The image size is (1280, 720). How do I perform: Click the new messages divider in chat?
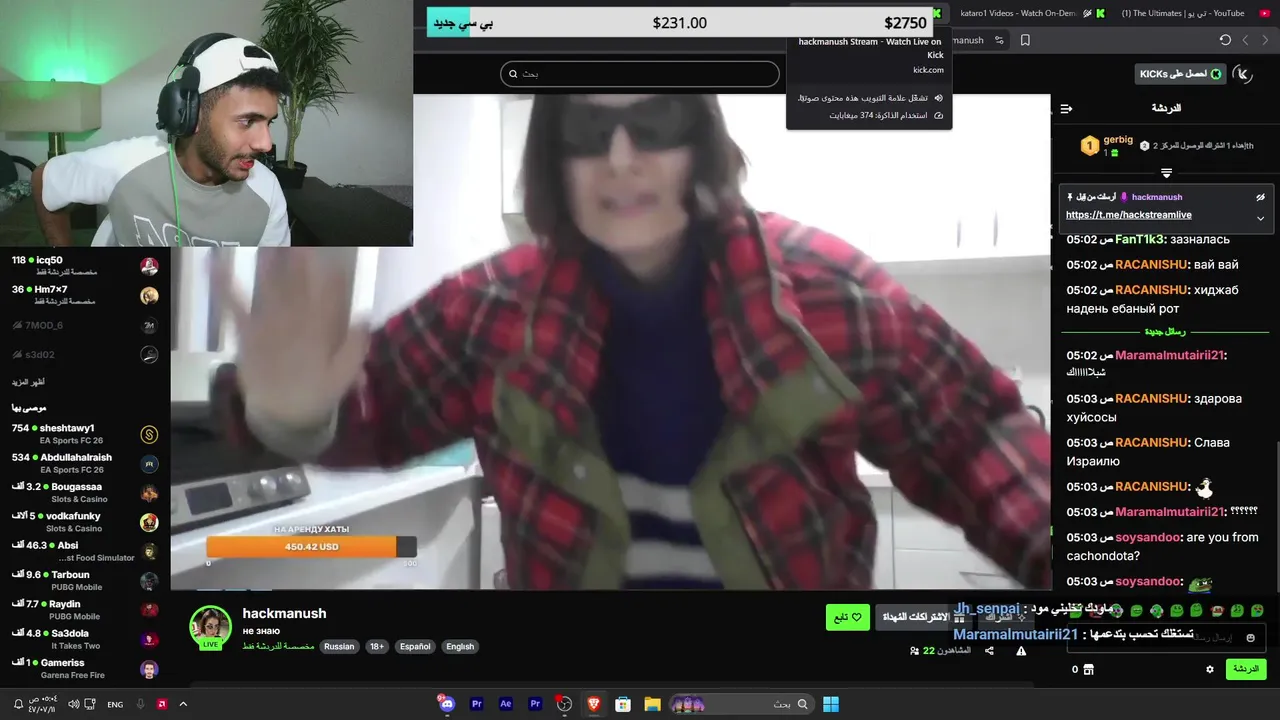click(x=1165, y=331)
